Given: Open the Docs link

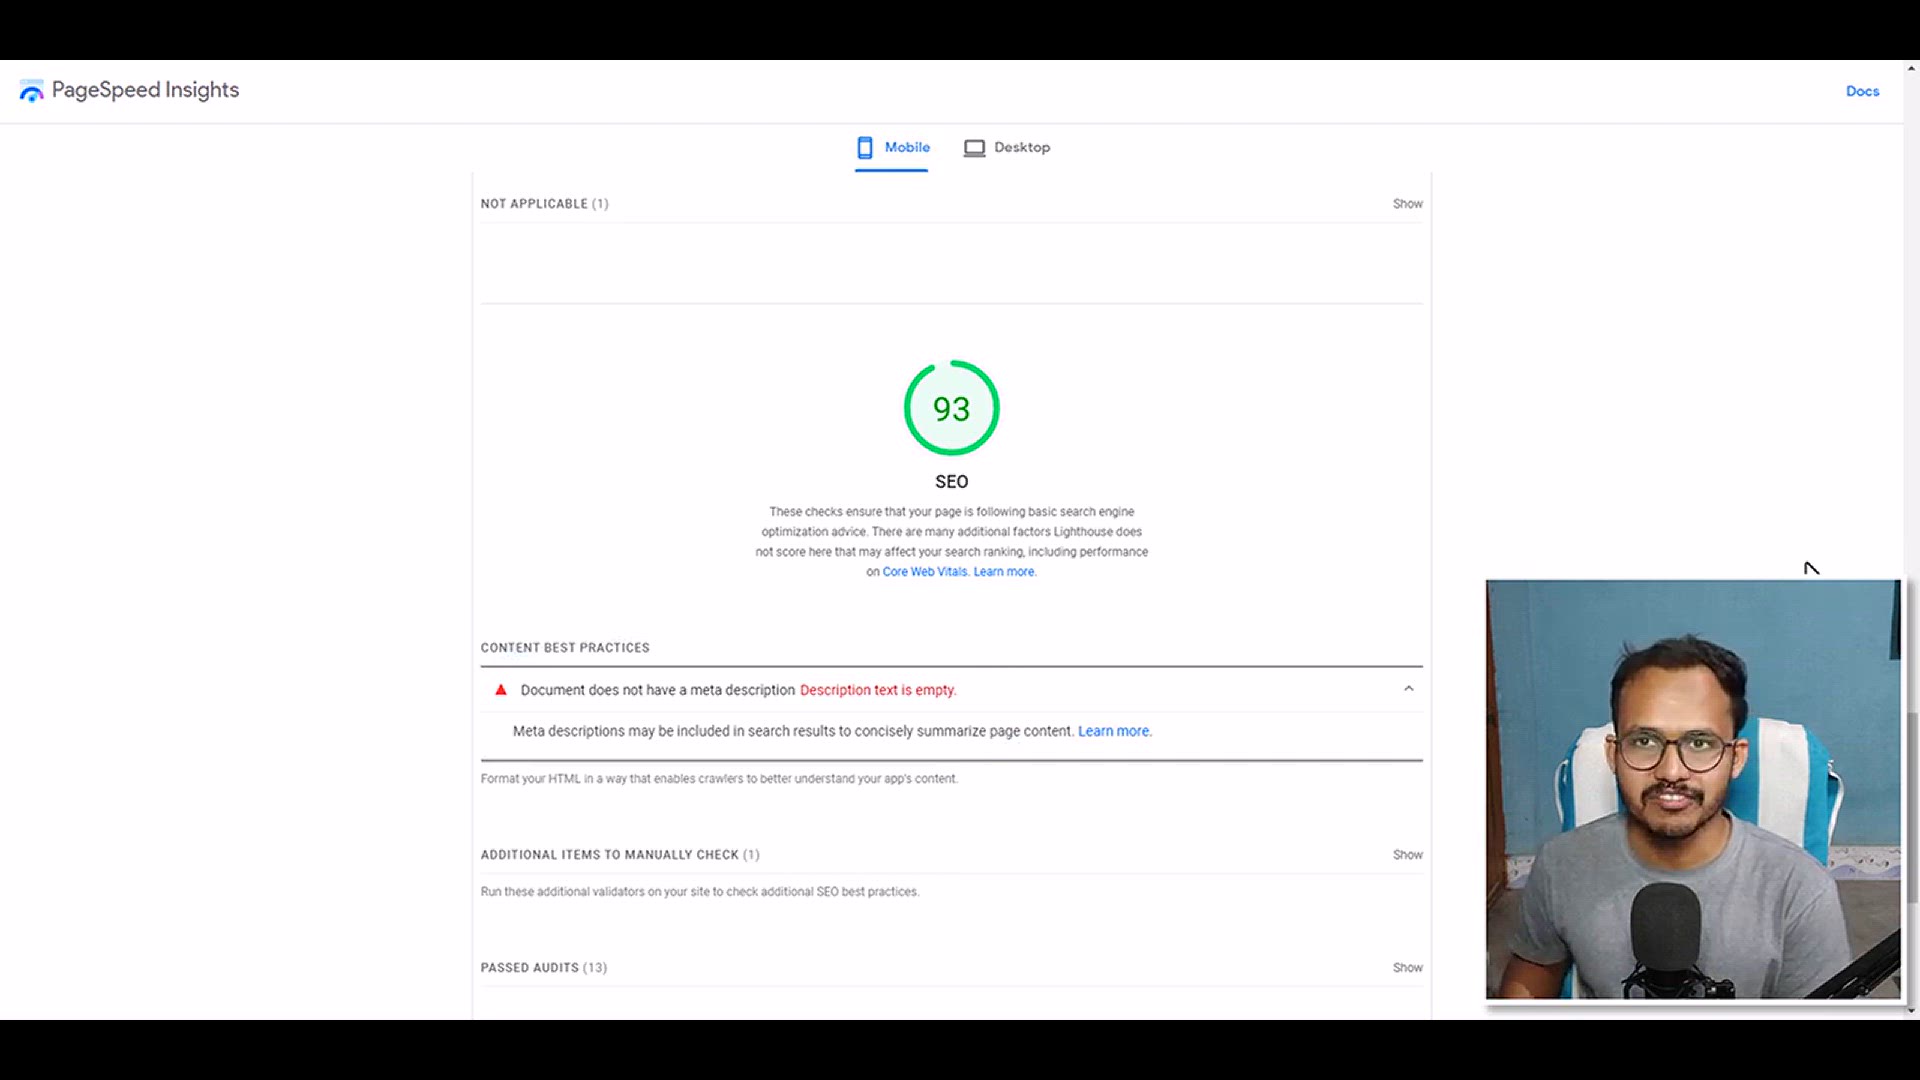Looking at the screenshot, I should click(x=1862, y=91).
